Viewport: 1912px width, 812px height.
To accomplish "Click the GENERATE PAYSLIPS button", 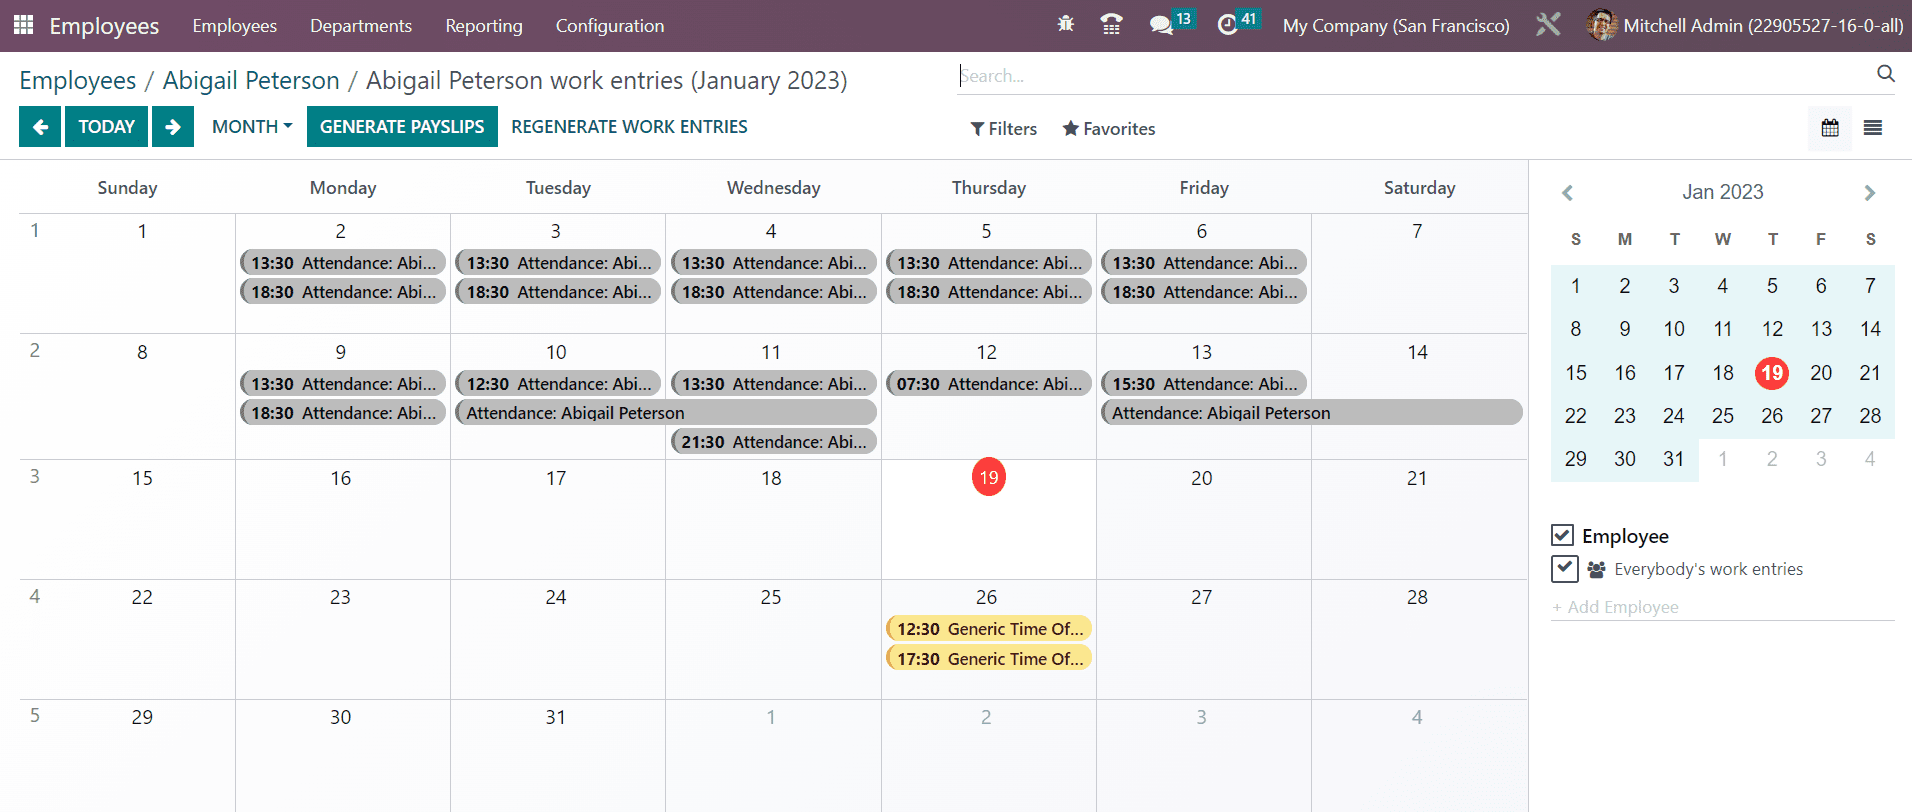I will pyautogui.click(x=401, y=127).
